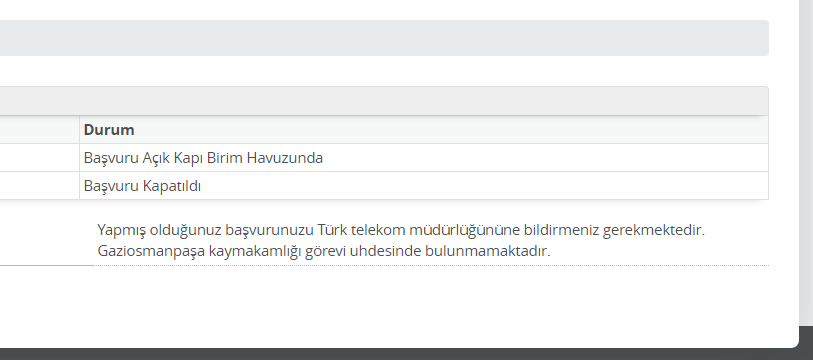
Task: Click the words 'Türk telekom' in the response
Action: 361,229
